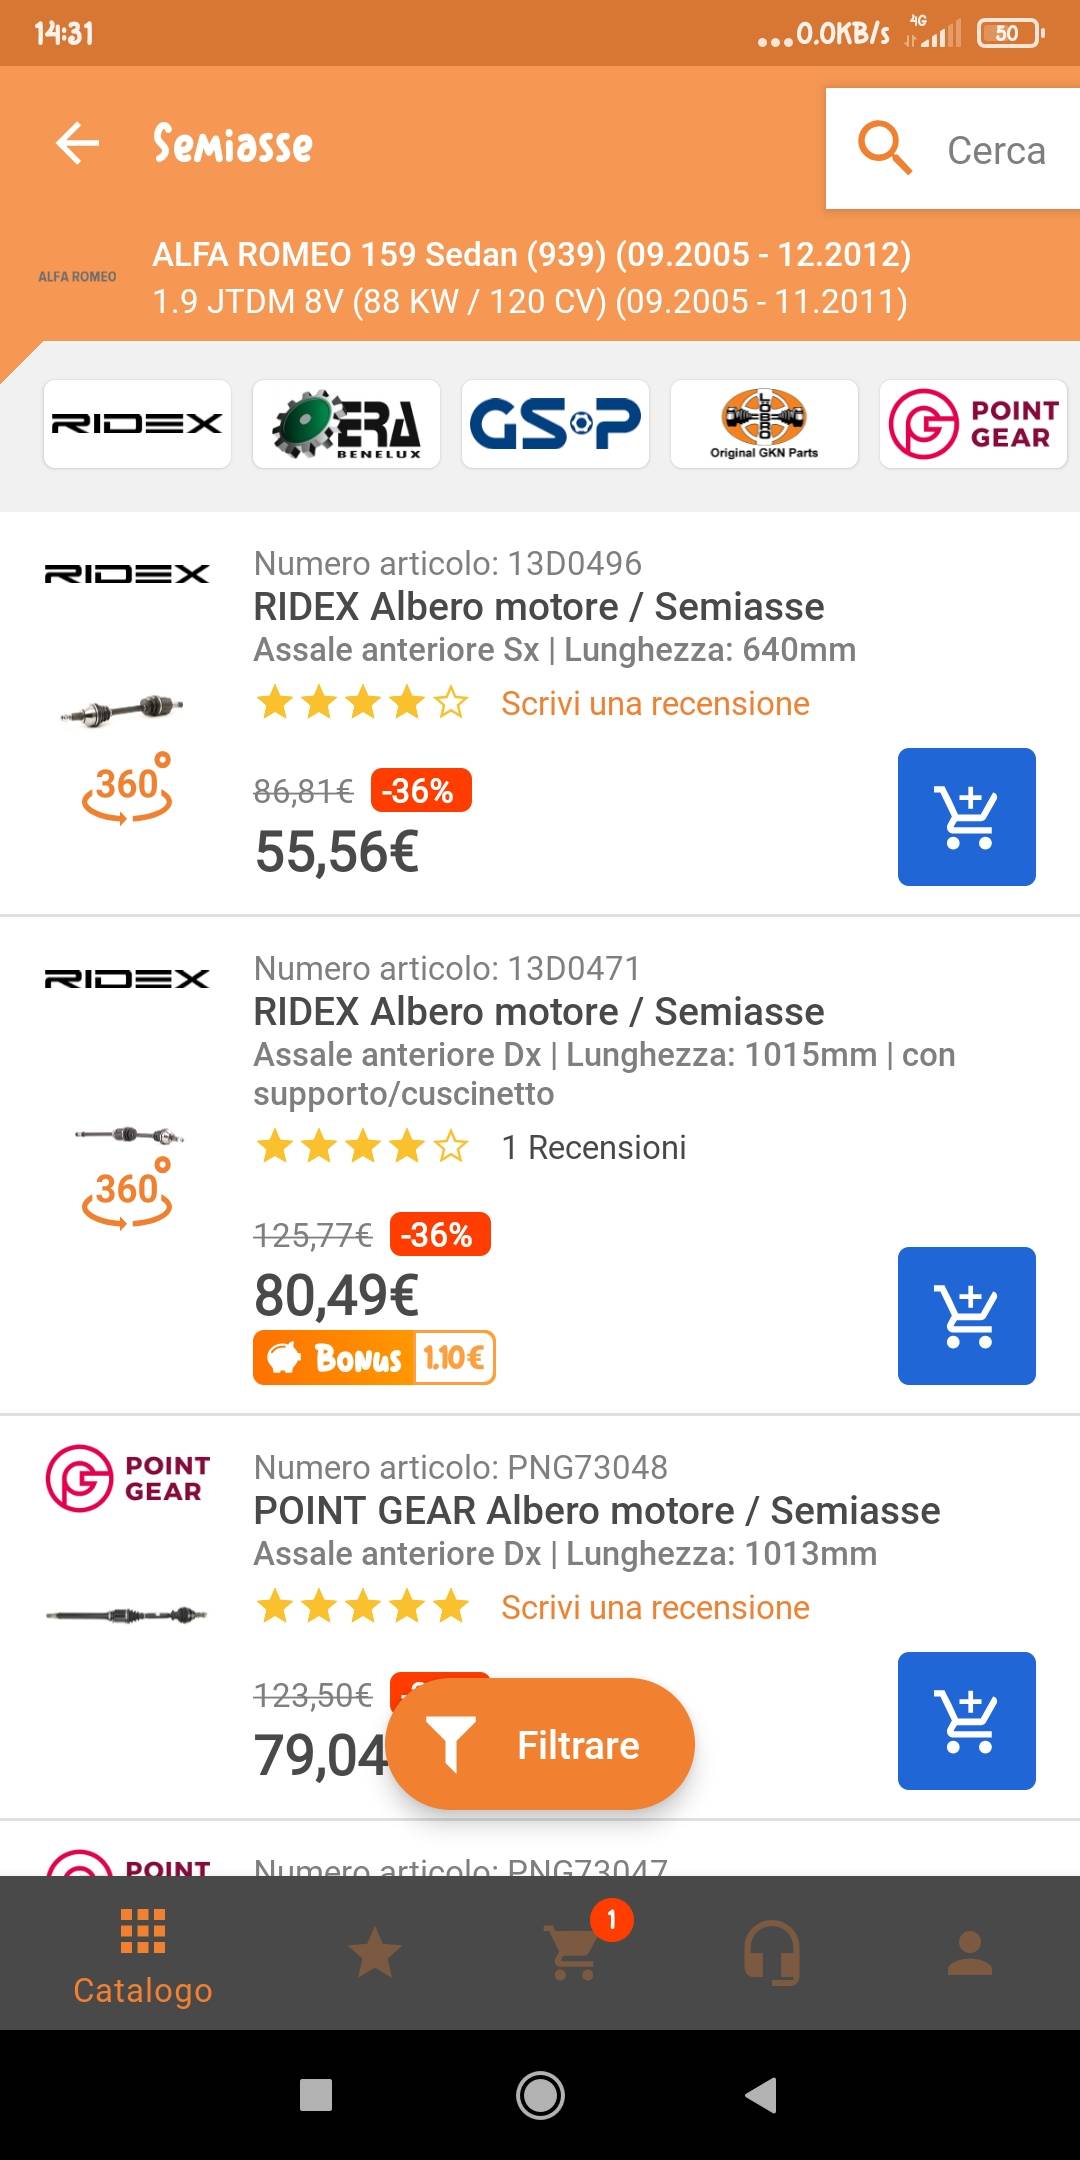The height and width of the screenshot is (2160, 1080).
Task: Open the Point Gear PNG73048 product thumbnail
Action: pyautogui.click(x=127, y=1615)
